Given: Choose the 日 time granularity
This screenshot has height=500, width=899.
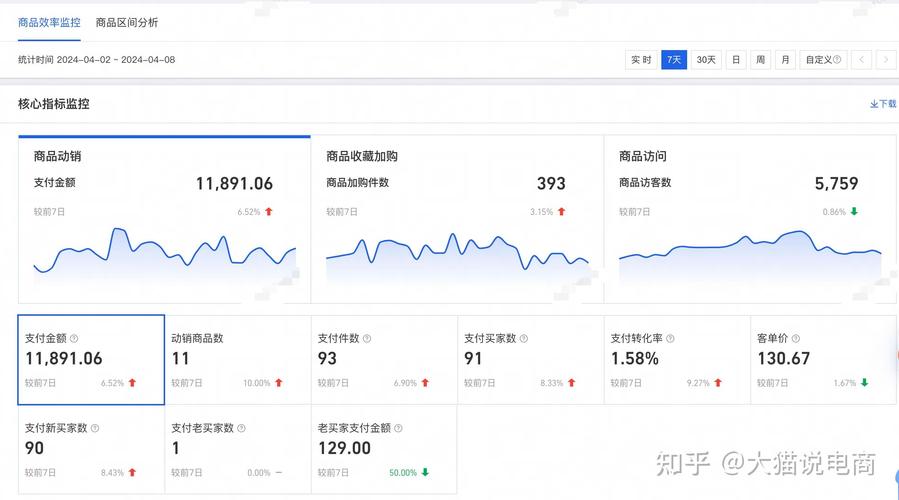Looking at the screenshot, I should coord(736,60).
